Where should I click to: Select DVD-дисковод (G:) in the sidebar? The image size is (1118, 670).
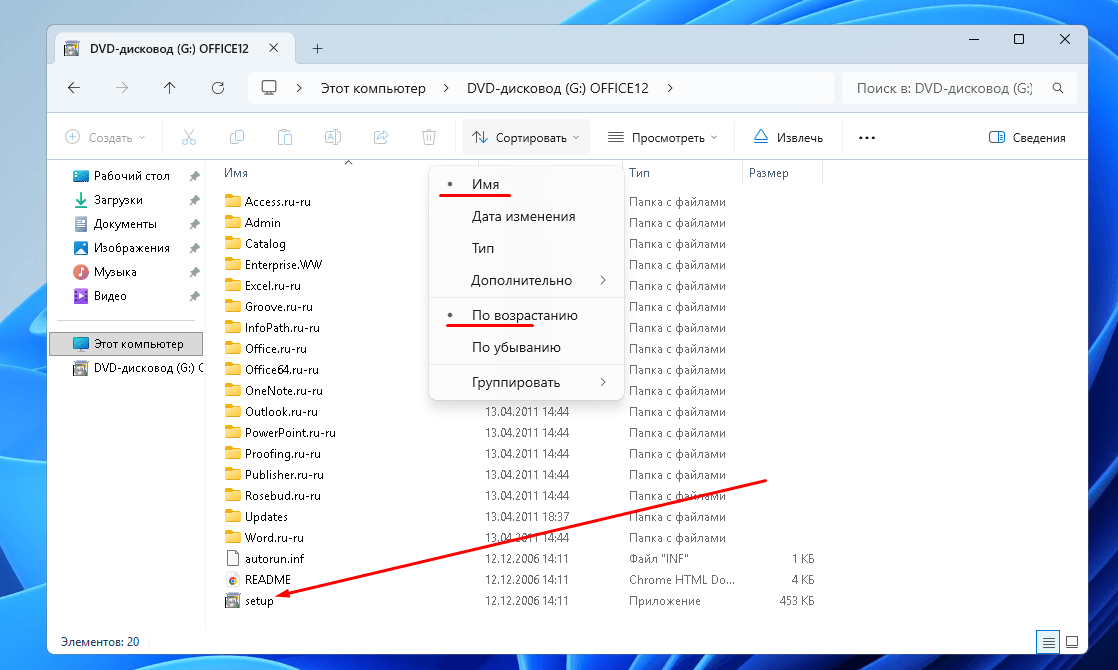138,368
